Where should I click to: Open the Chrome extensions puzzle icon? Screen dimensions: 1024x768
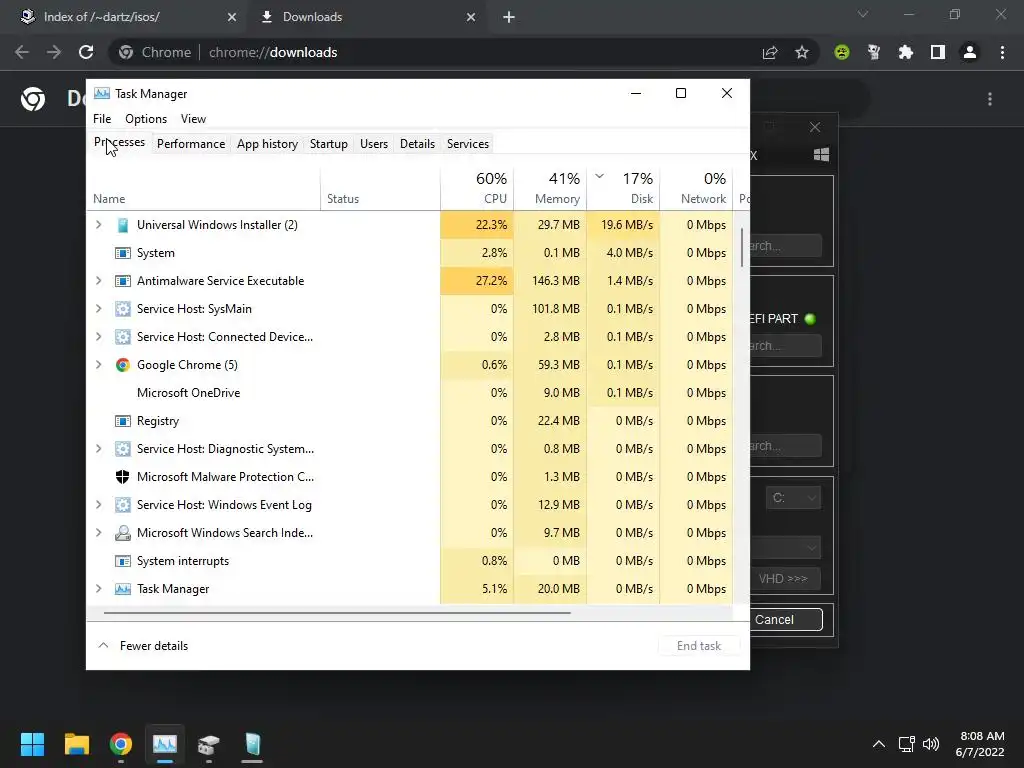tap(905, 52)
